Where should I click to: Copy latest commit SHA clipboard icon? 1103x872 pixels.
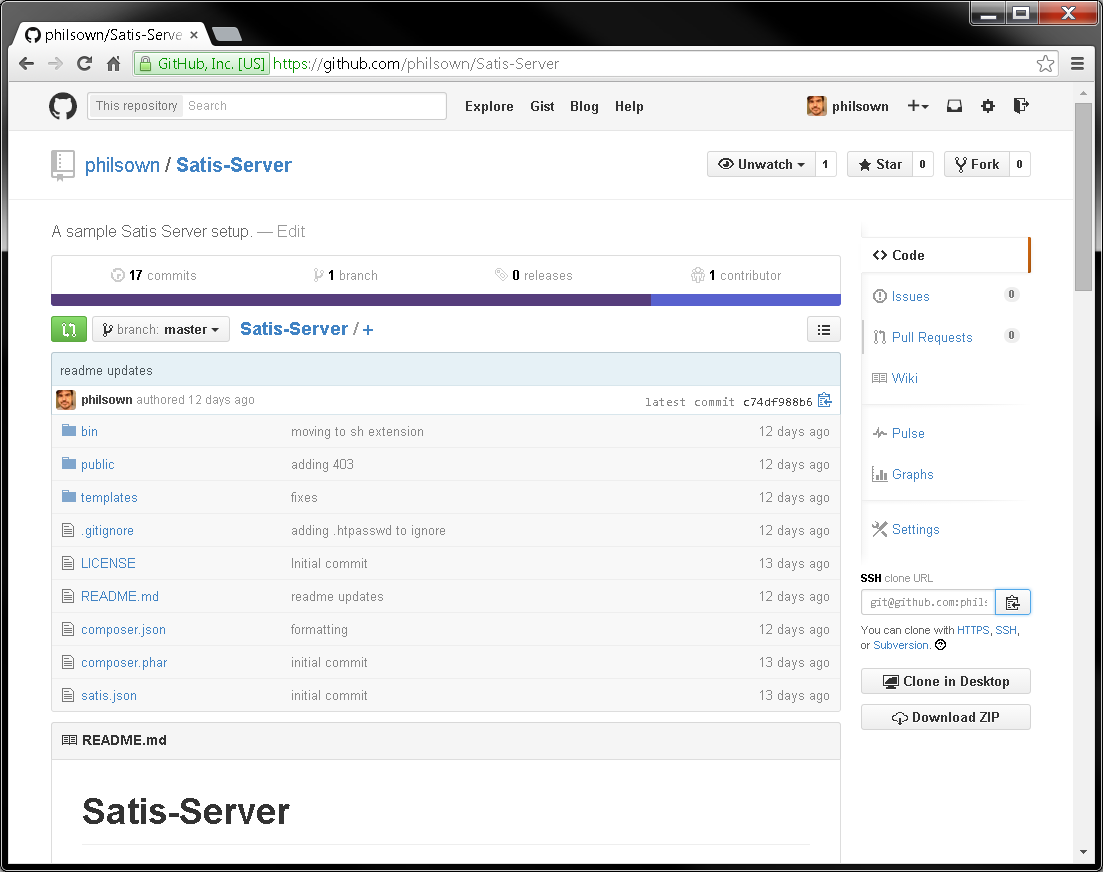[825, 400]
